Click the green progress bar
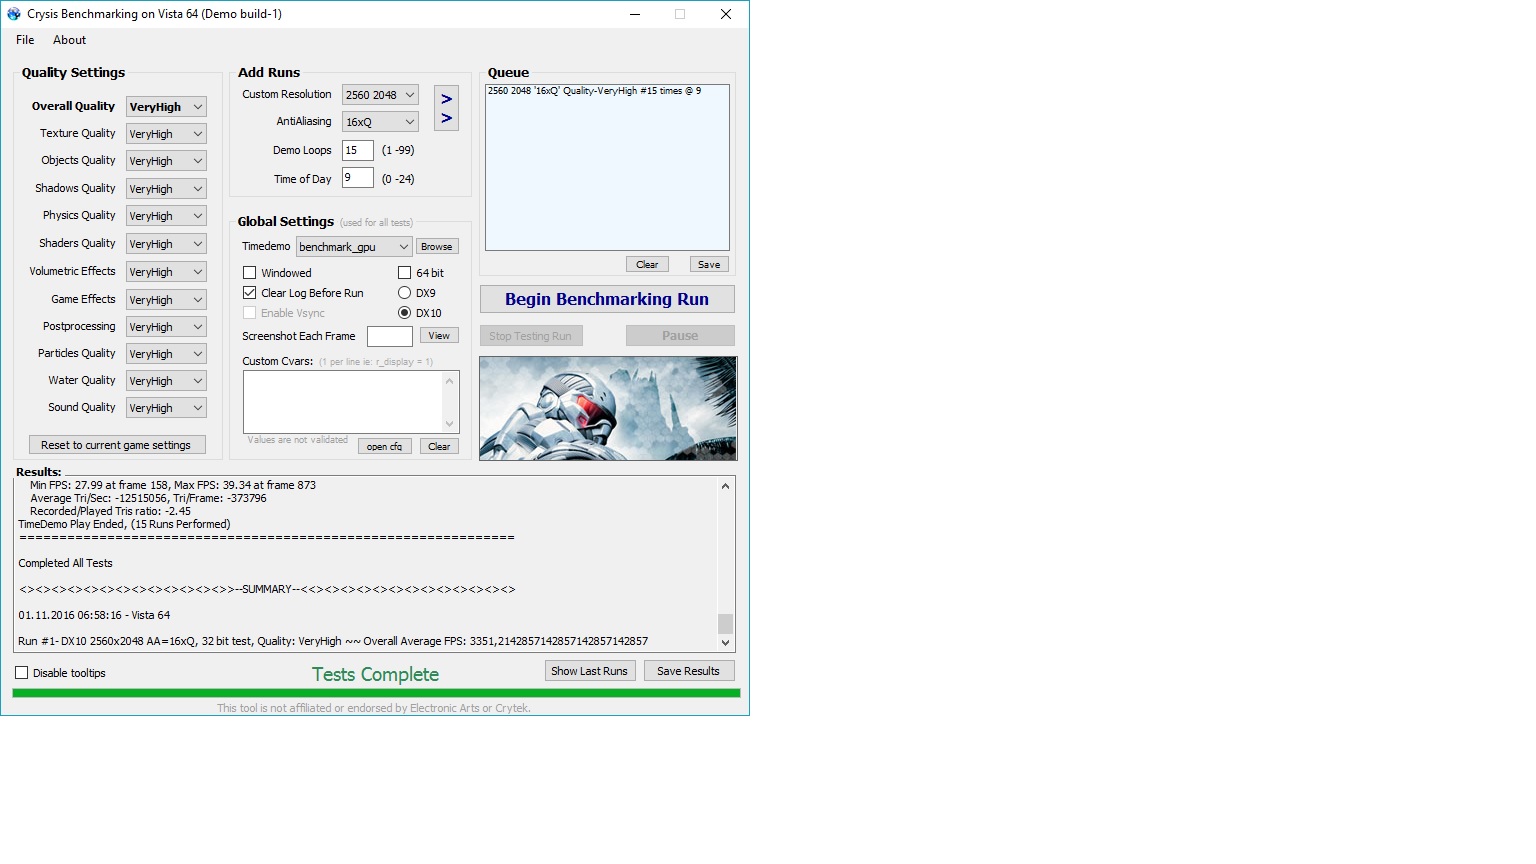Viewport: 1536px width, 864px height. coord(376,693)
